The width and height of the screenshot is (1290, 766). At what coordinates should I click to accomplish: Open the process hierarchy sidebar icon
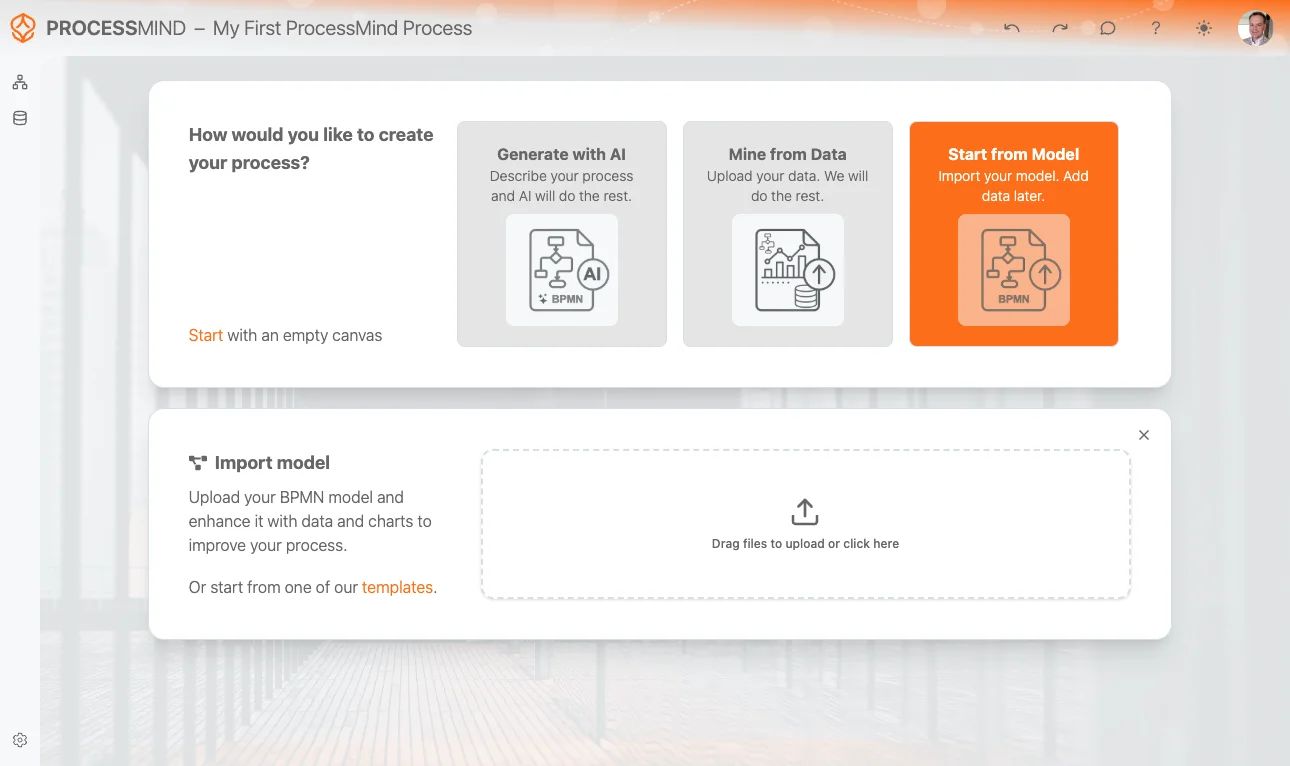click(x=20, y=82)
